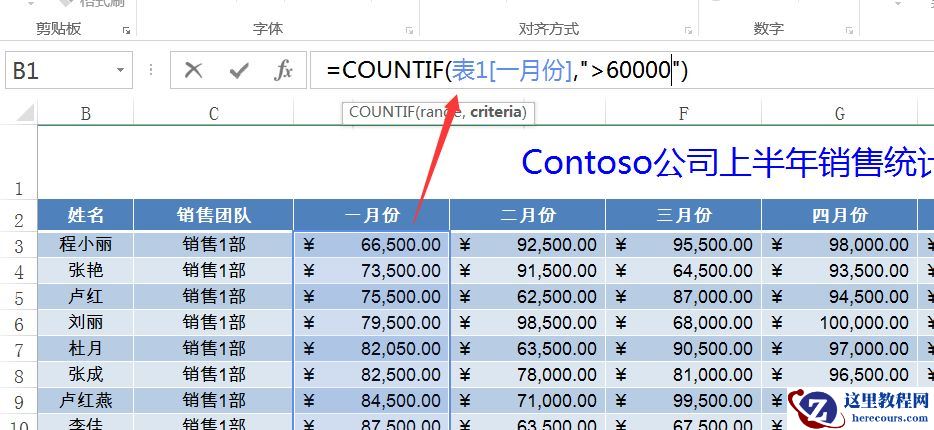Select row 1 header
The height and width of the screenshot is (430, 934).
click(18, 162)
